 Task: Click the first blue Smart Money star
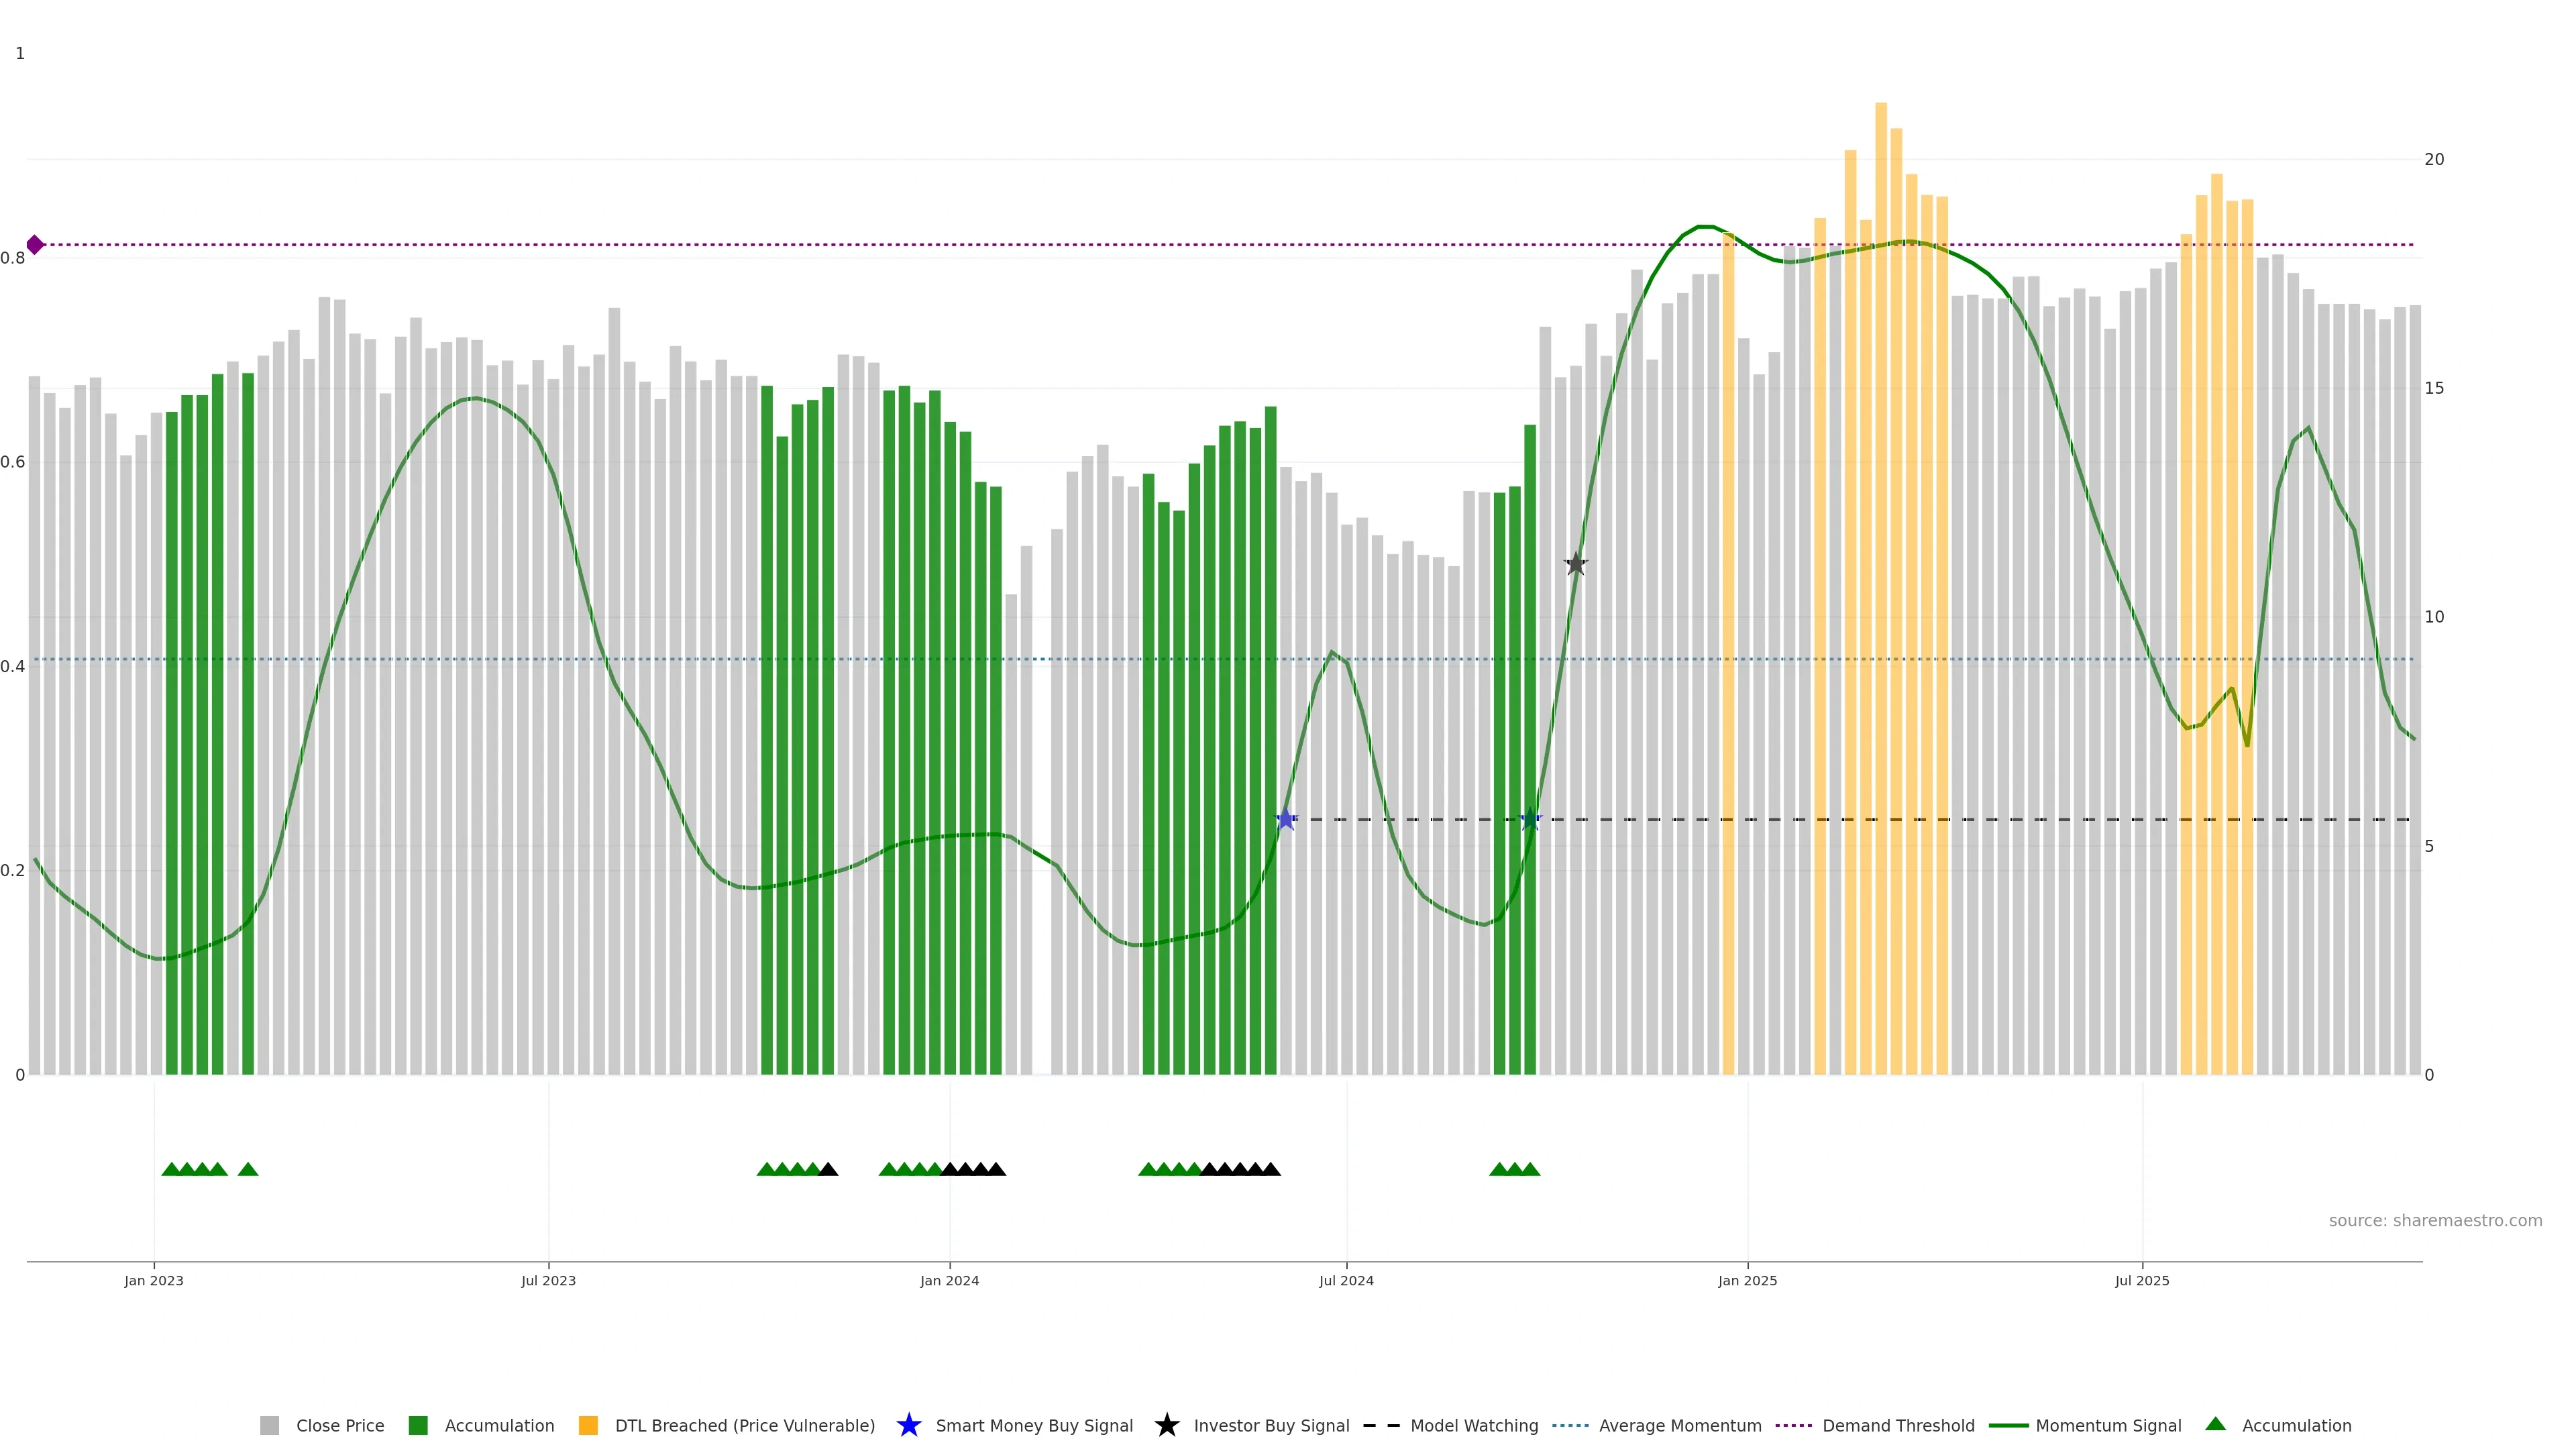[1286, 820]
